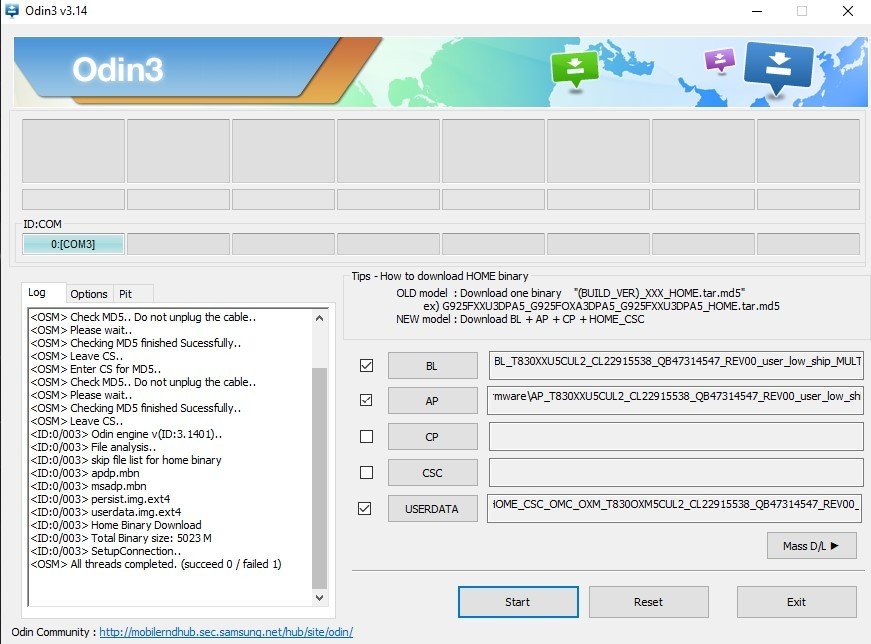Open the Odin Community mobilerndhub link

coord(226,632)
